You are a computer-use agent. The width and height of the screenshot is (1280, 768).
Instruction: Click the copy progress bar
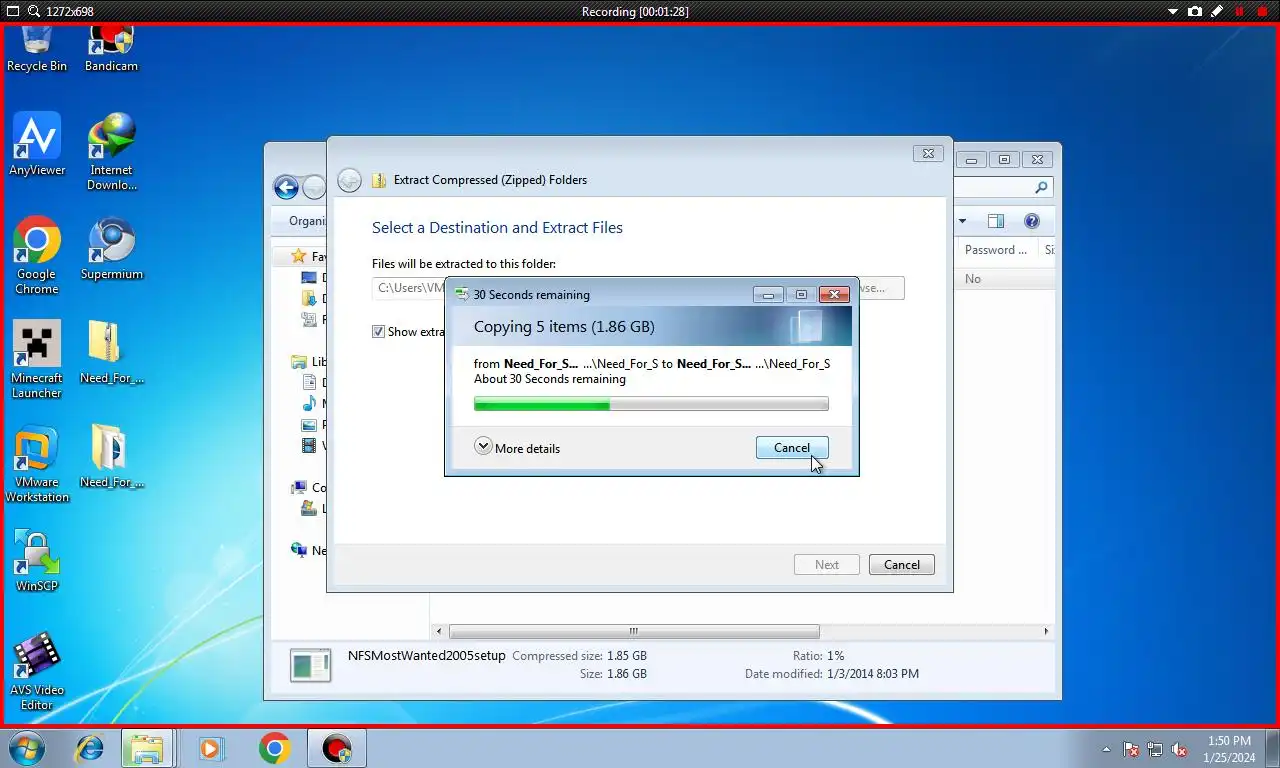pos(651,404)
